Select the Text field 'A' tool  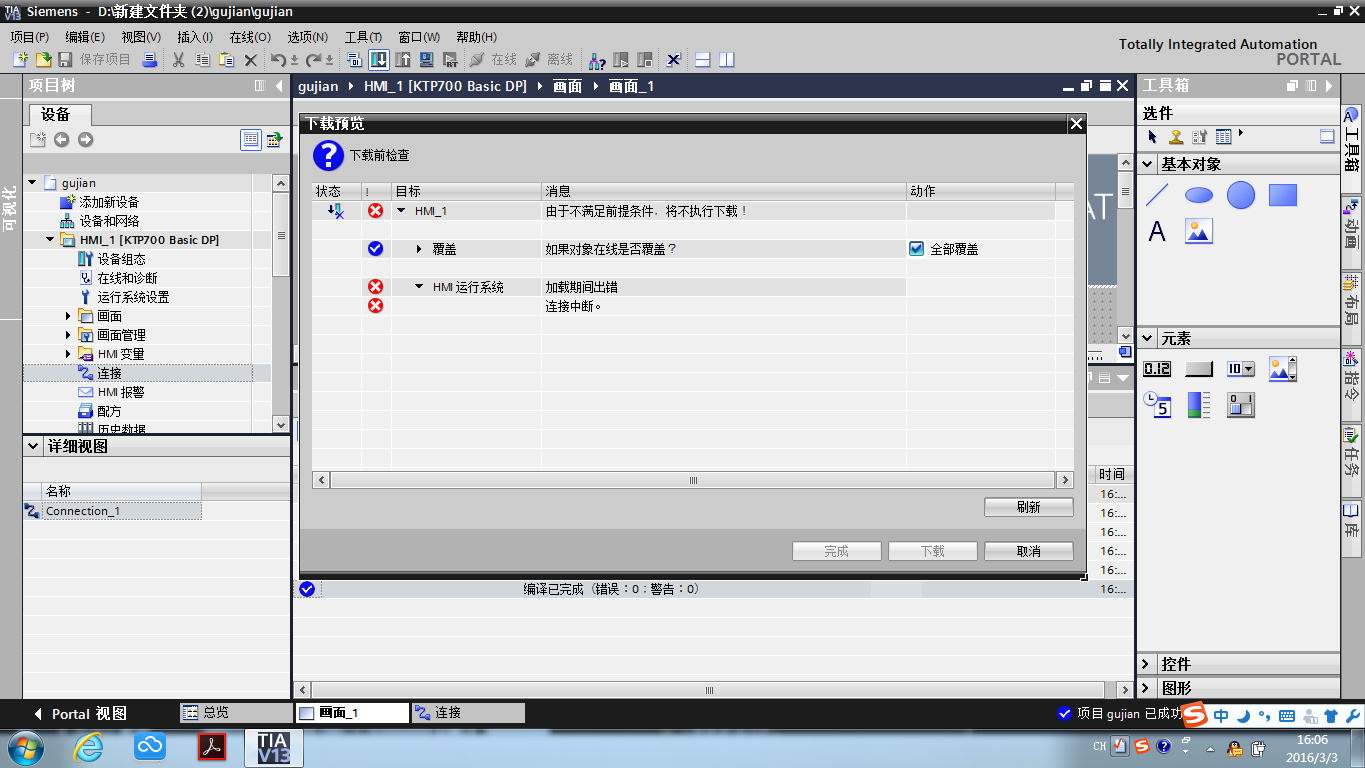[x=1157, y=231]
